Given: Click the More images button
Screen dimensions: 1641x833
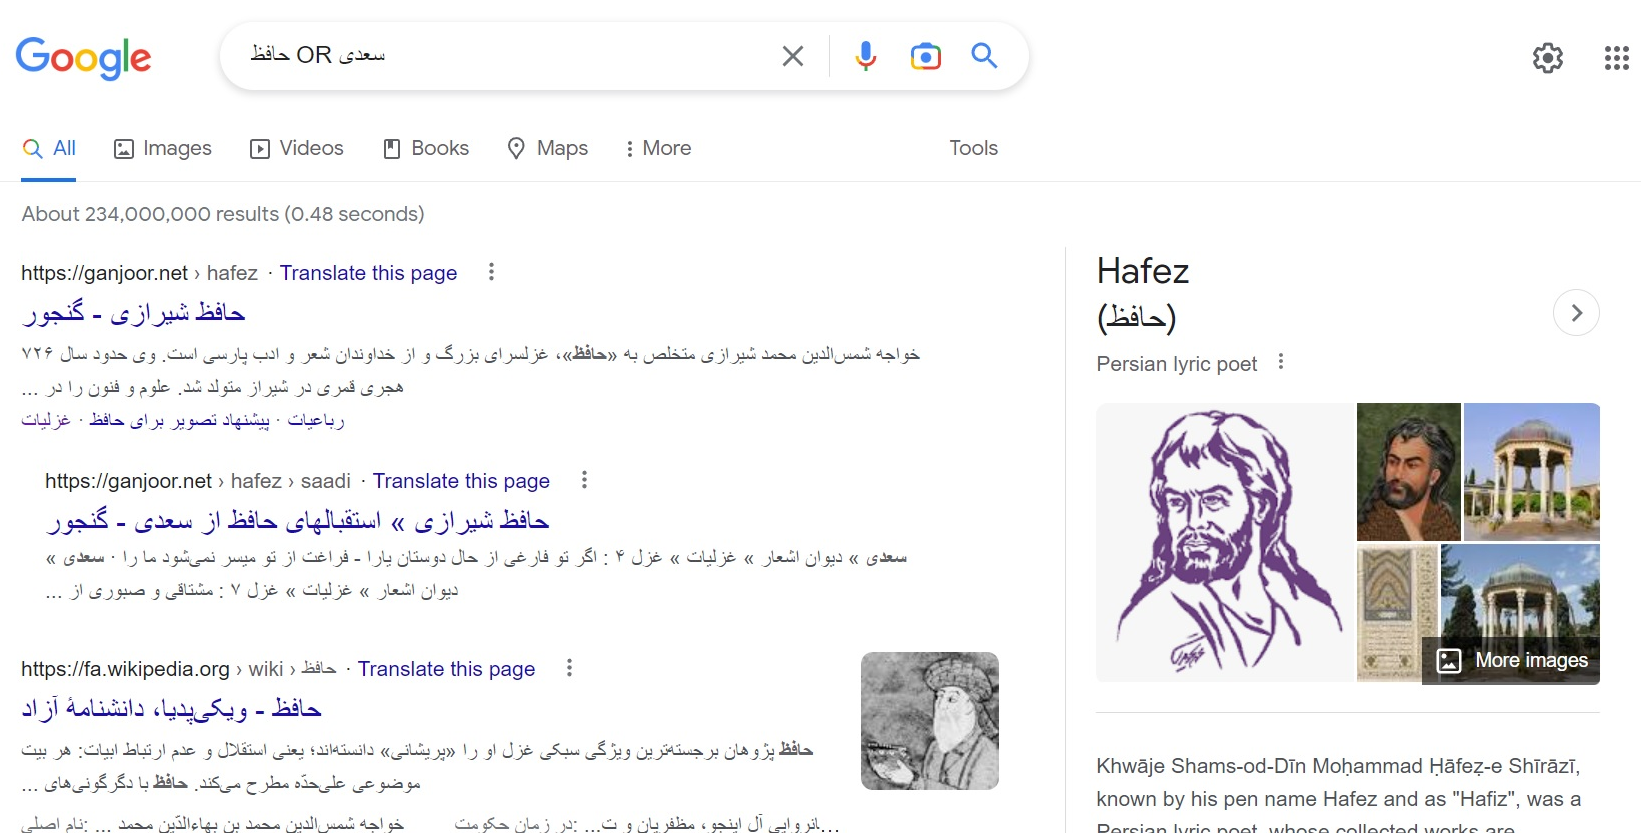Looking at the screenshot, I should point(1511,661).
